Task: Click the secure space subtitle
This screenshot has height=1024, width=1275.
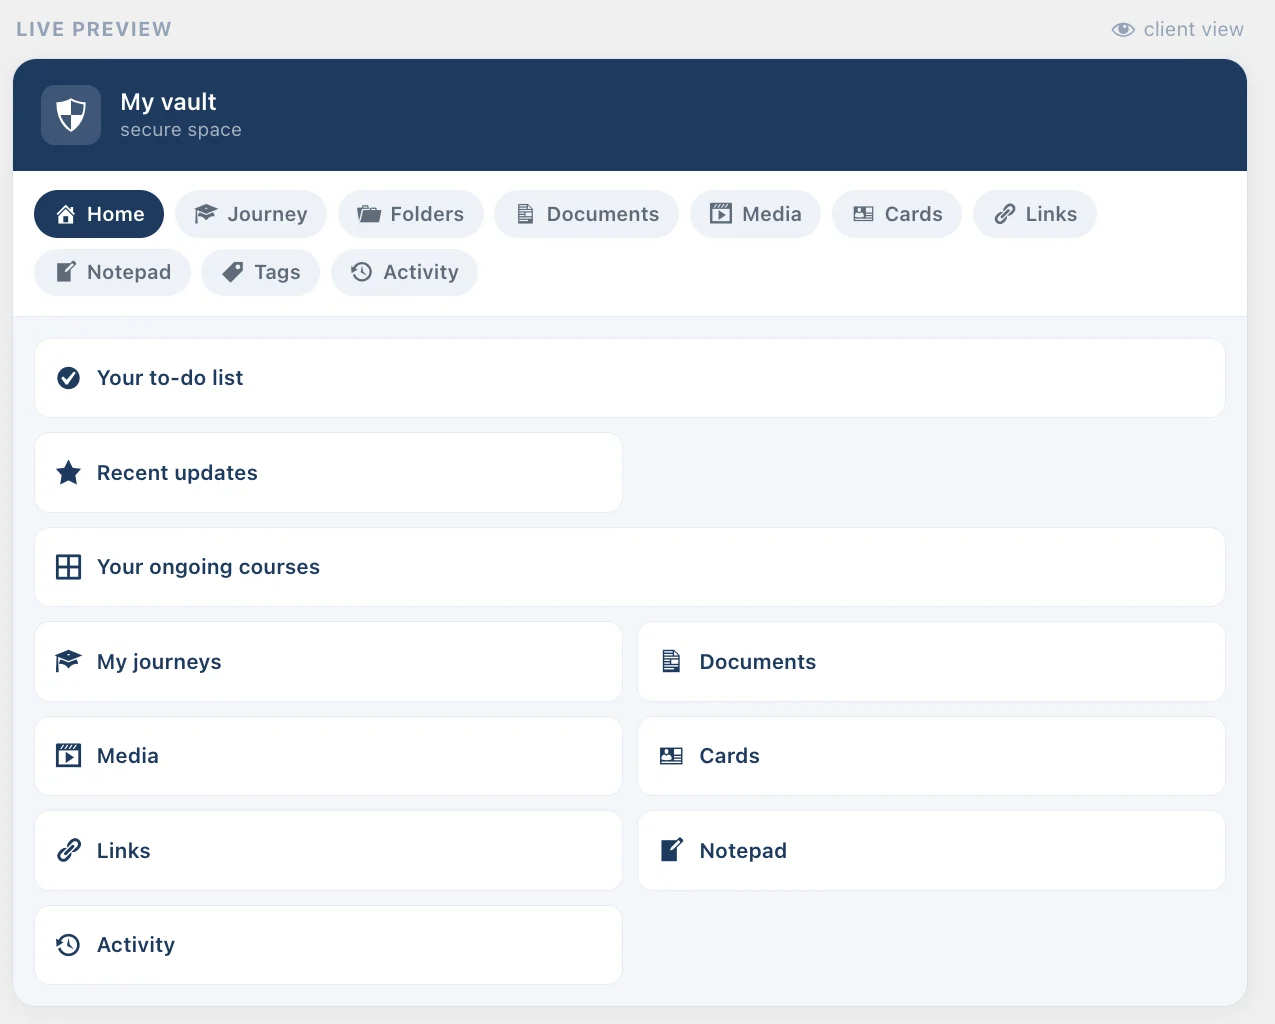Action: 181,130
